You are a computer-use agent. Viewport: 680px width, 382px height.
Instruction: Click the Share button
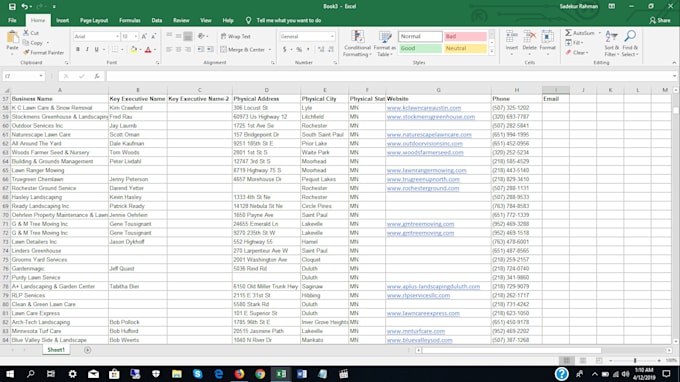[660, 20]
